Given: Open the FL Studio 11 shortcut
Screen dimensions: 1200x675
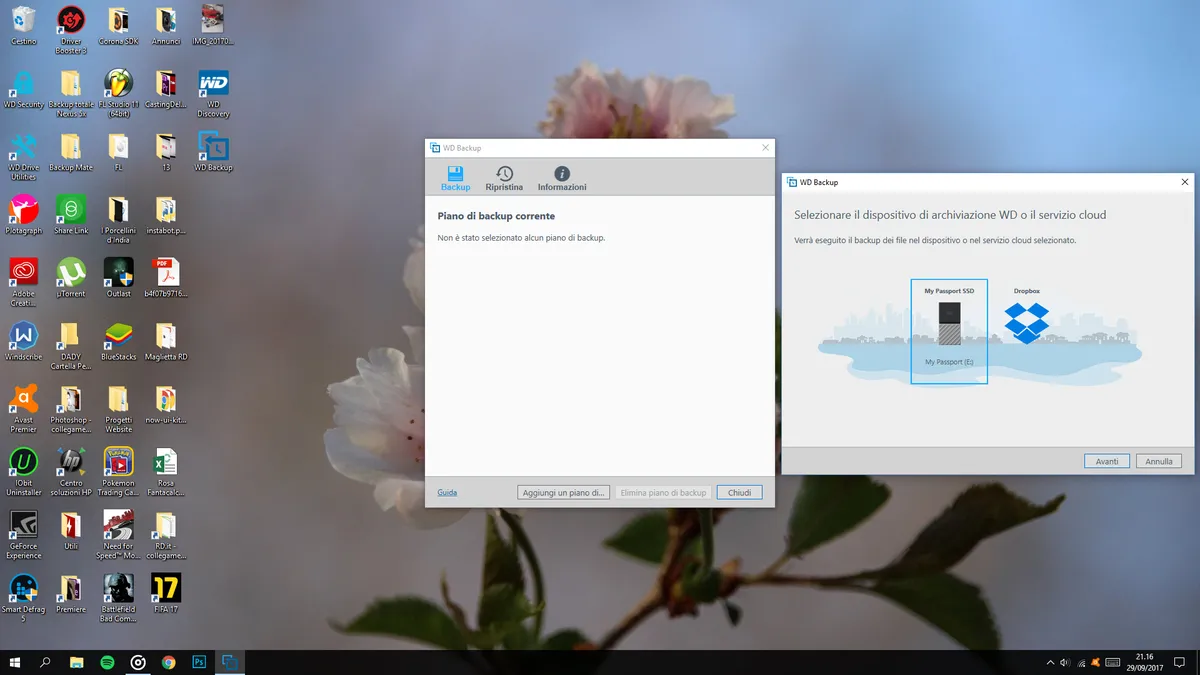Looking at the screenshot, I should coord(118,93).
